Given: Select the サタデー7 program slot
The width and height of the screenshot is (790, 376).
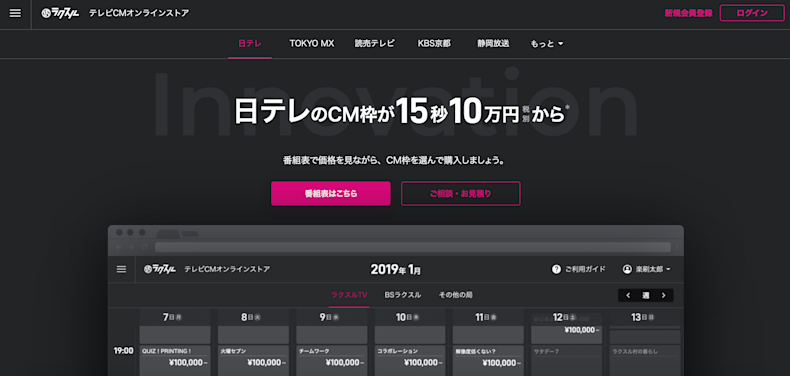Looking at the screenshot, I should coord(566,360).
